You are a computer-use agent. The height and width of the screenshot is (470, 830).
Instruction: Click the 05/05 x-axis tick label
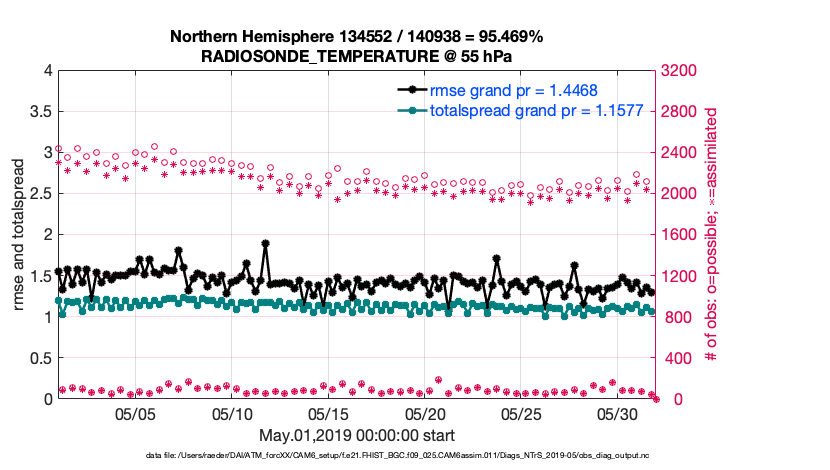click(x=135, y=413)
